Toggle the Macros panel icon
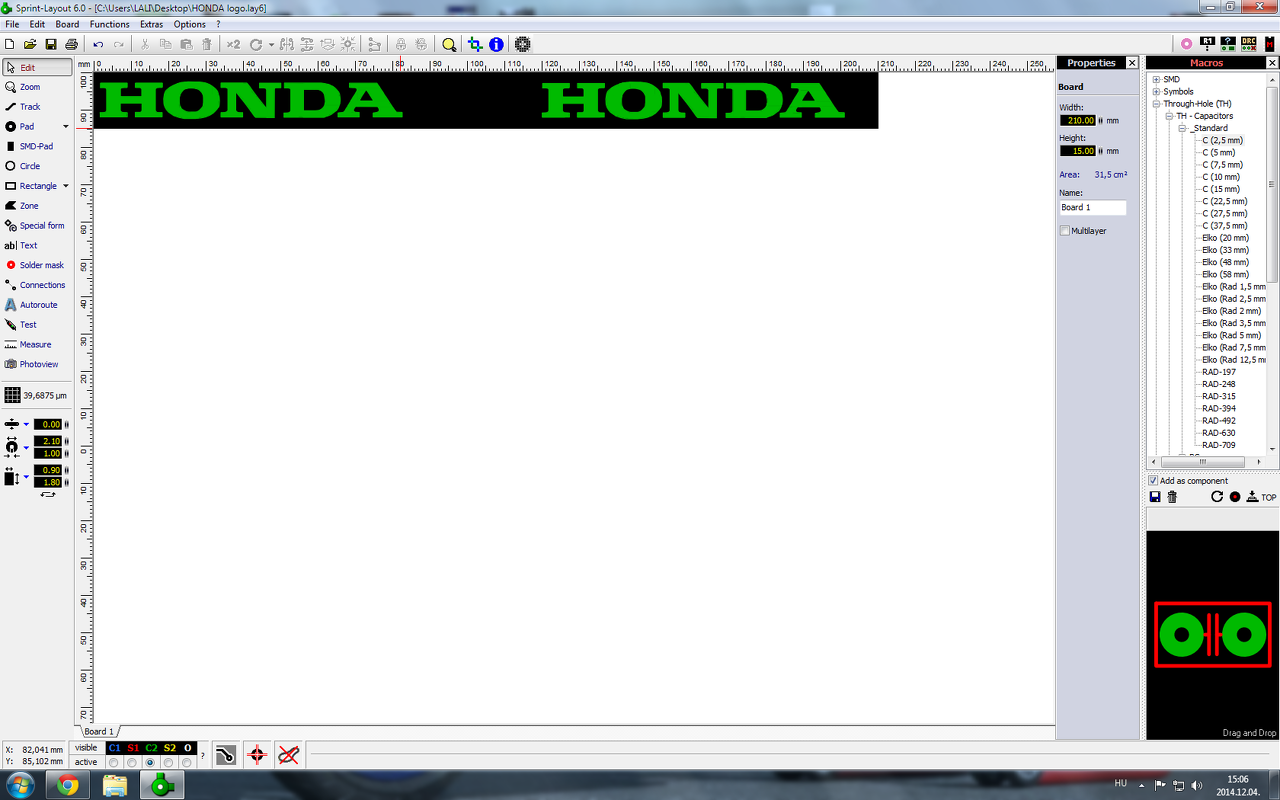 [x=1269, y=44]
